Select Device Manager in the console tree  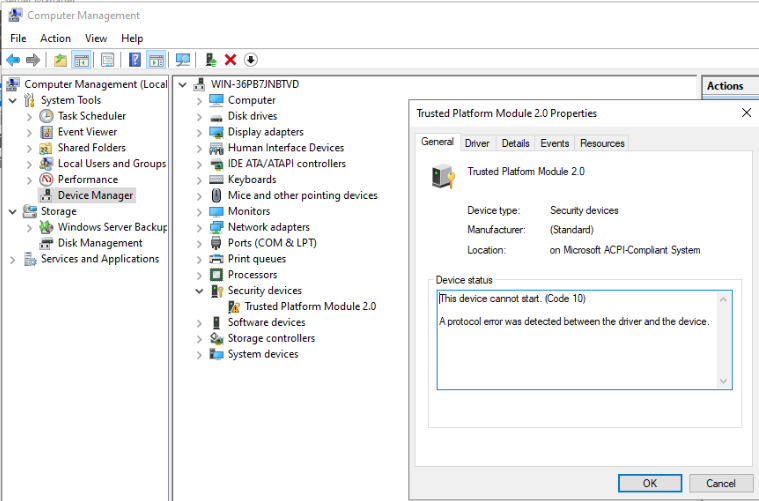click(95, 196)
